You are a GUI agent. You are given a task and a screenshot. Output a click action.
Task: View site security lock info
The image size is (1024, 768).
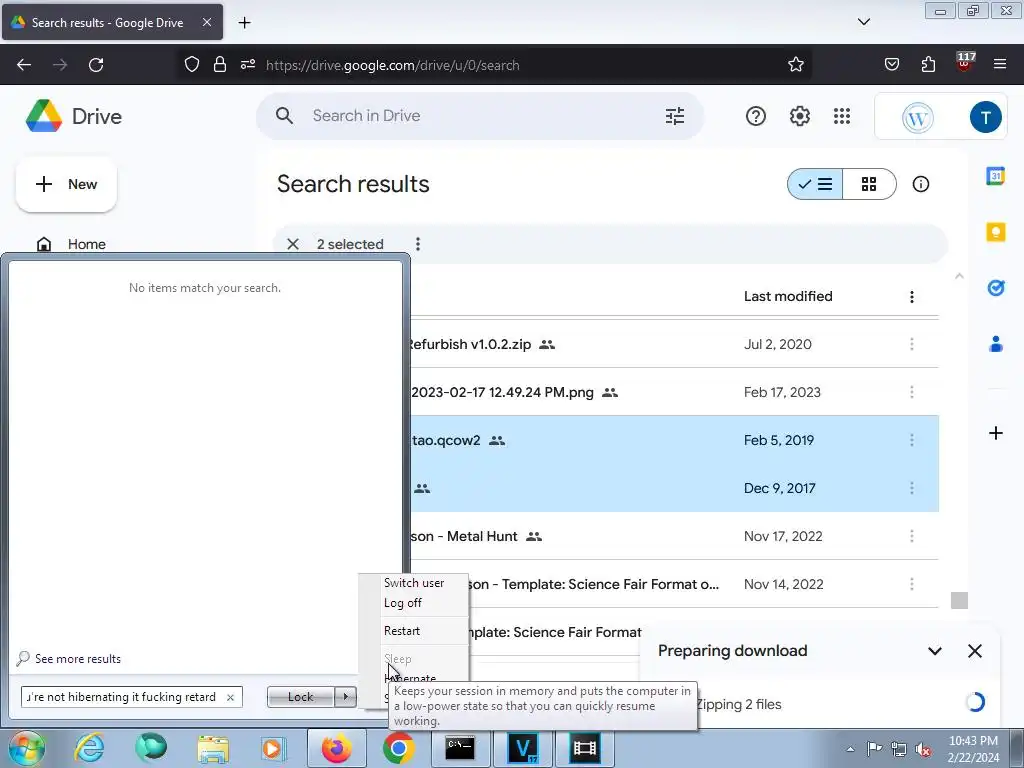click(x=219, y=65)
